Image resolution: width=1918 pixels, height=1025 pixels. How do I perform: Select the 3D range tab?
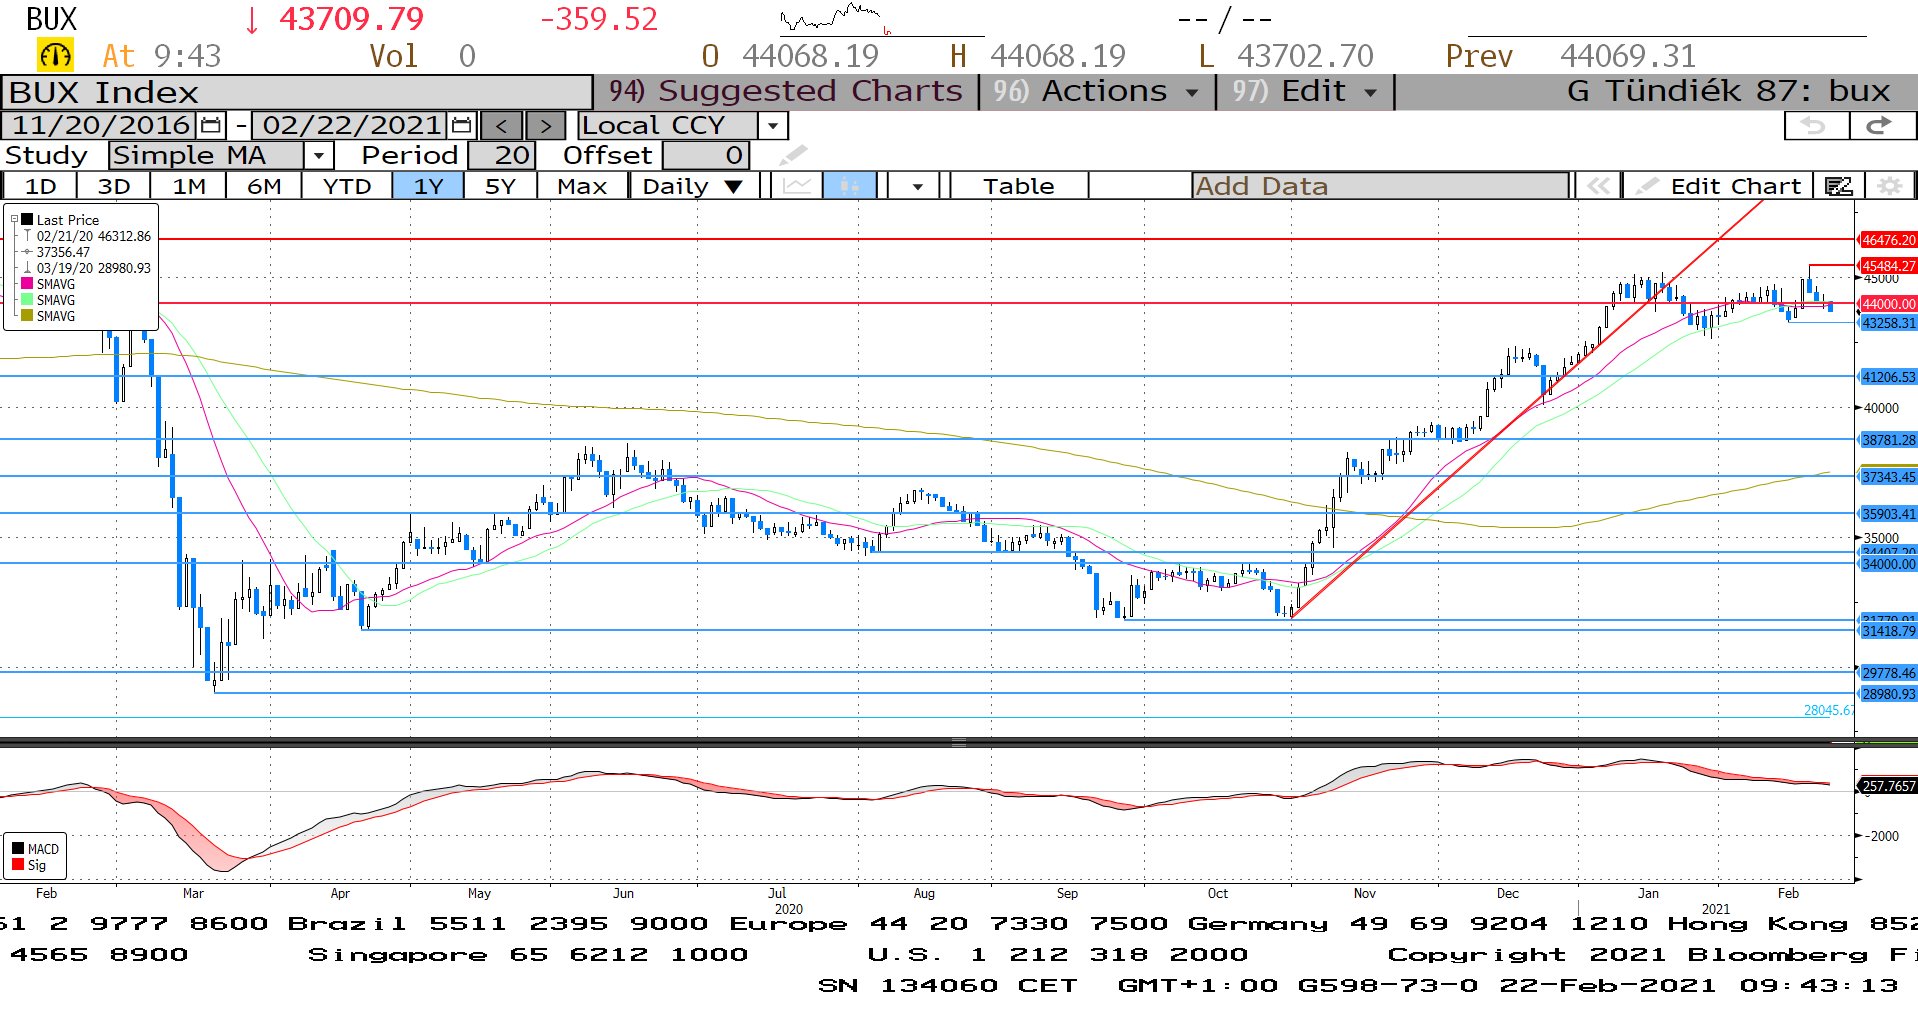[x=114, y=186]
